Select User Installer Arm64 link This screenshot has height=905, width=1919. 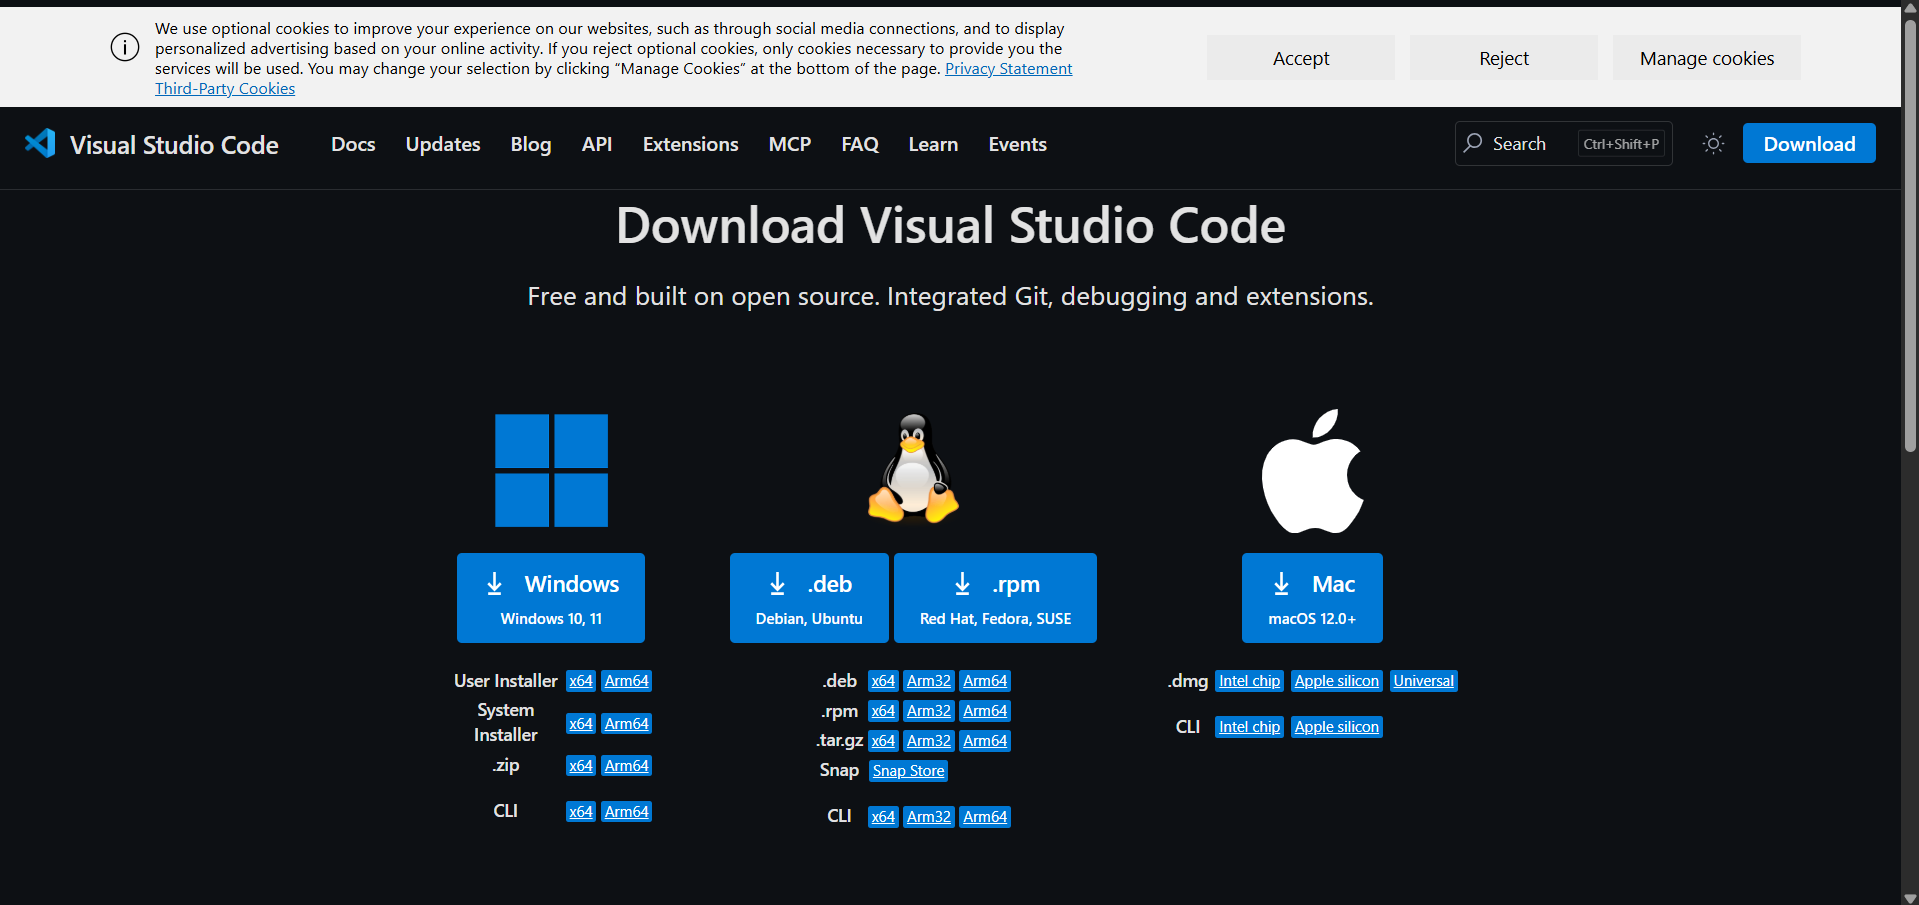(x=627, y=681)
